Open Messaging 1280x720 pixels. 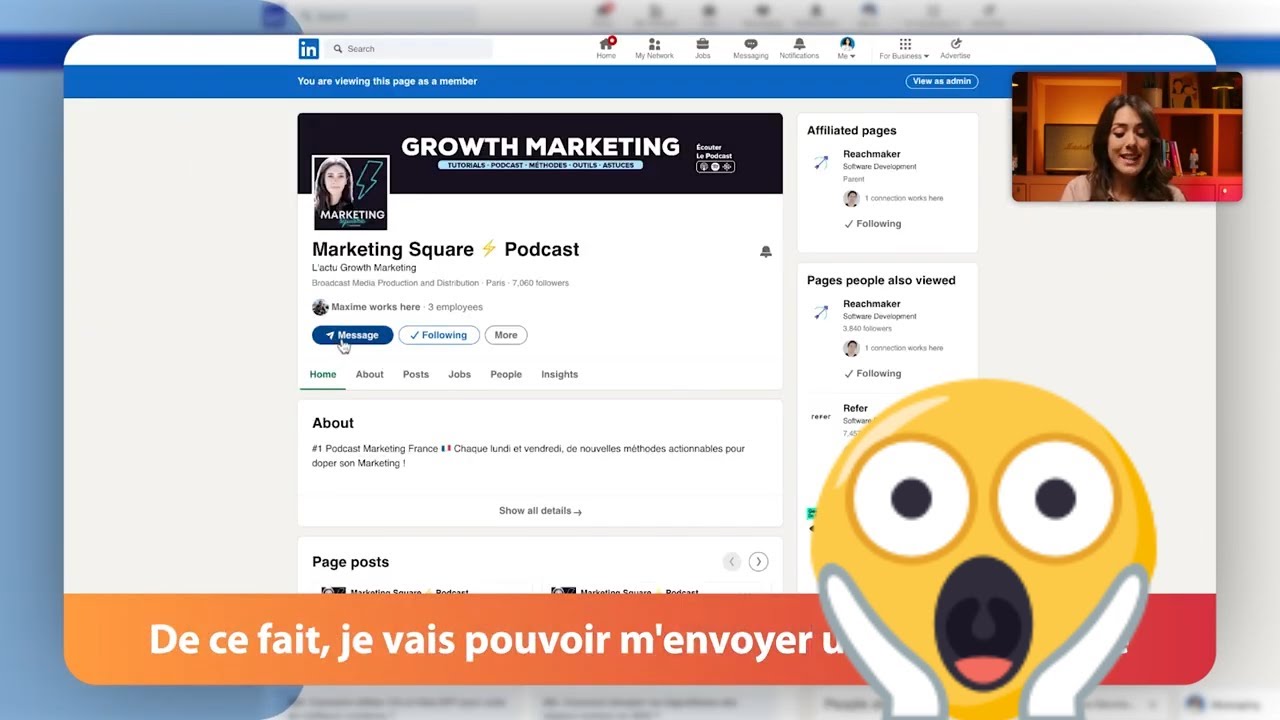coord(750,48)
